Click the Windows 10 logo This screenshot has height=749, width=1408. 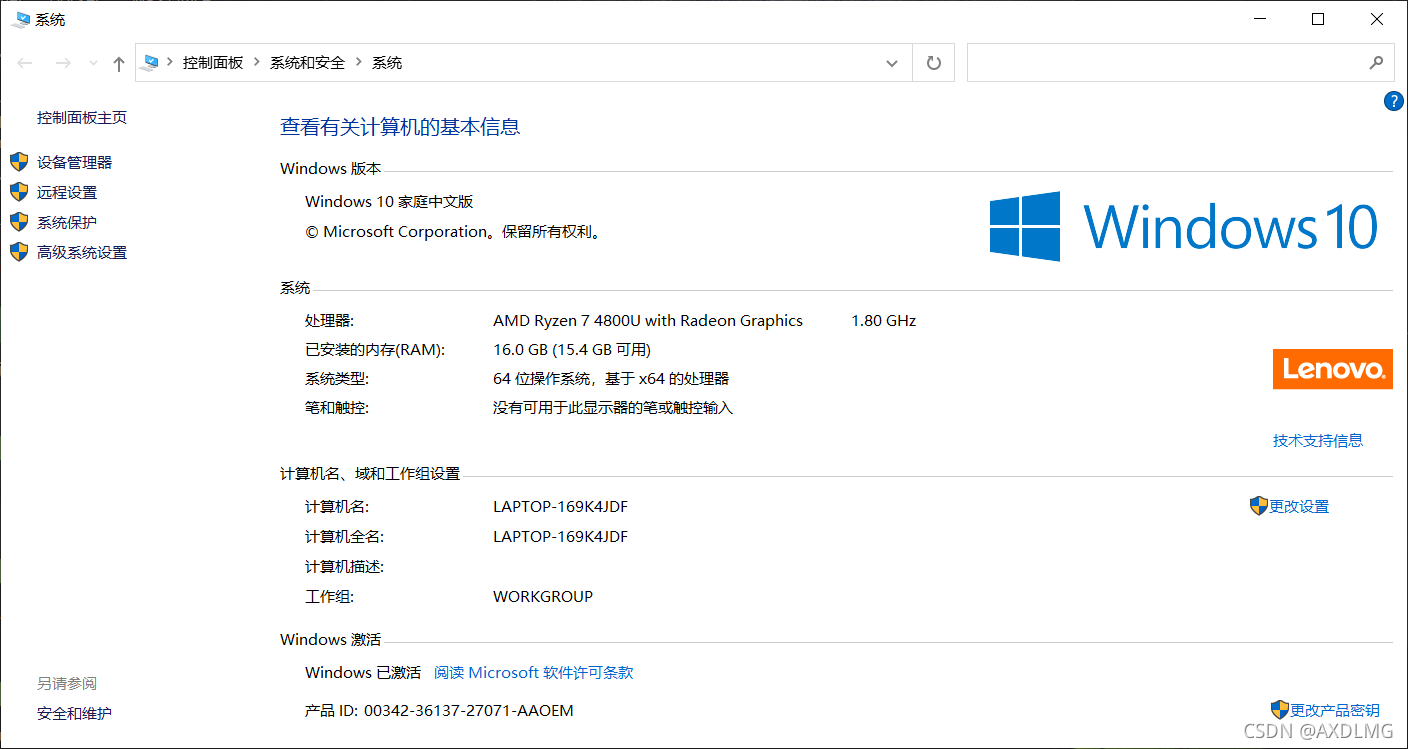pyautogui.click(x=1185, y=226)
